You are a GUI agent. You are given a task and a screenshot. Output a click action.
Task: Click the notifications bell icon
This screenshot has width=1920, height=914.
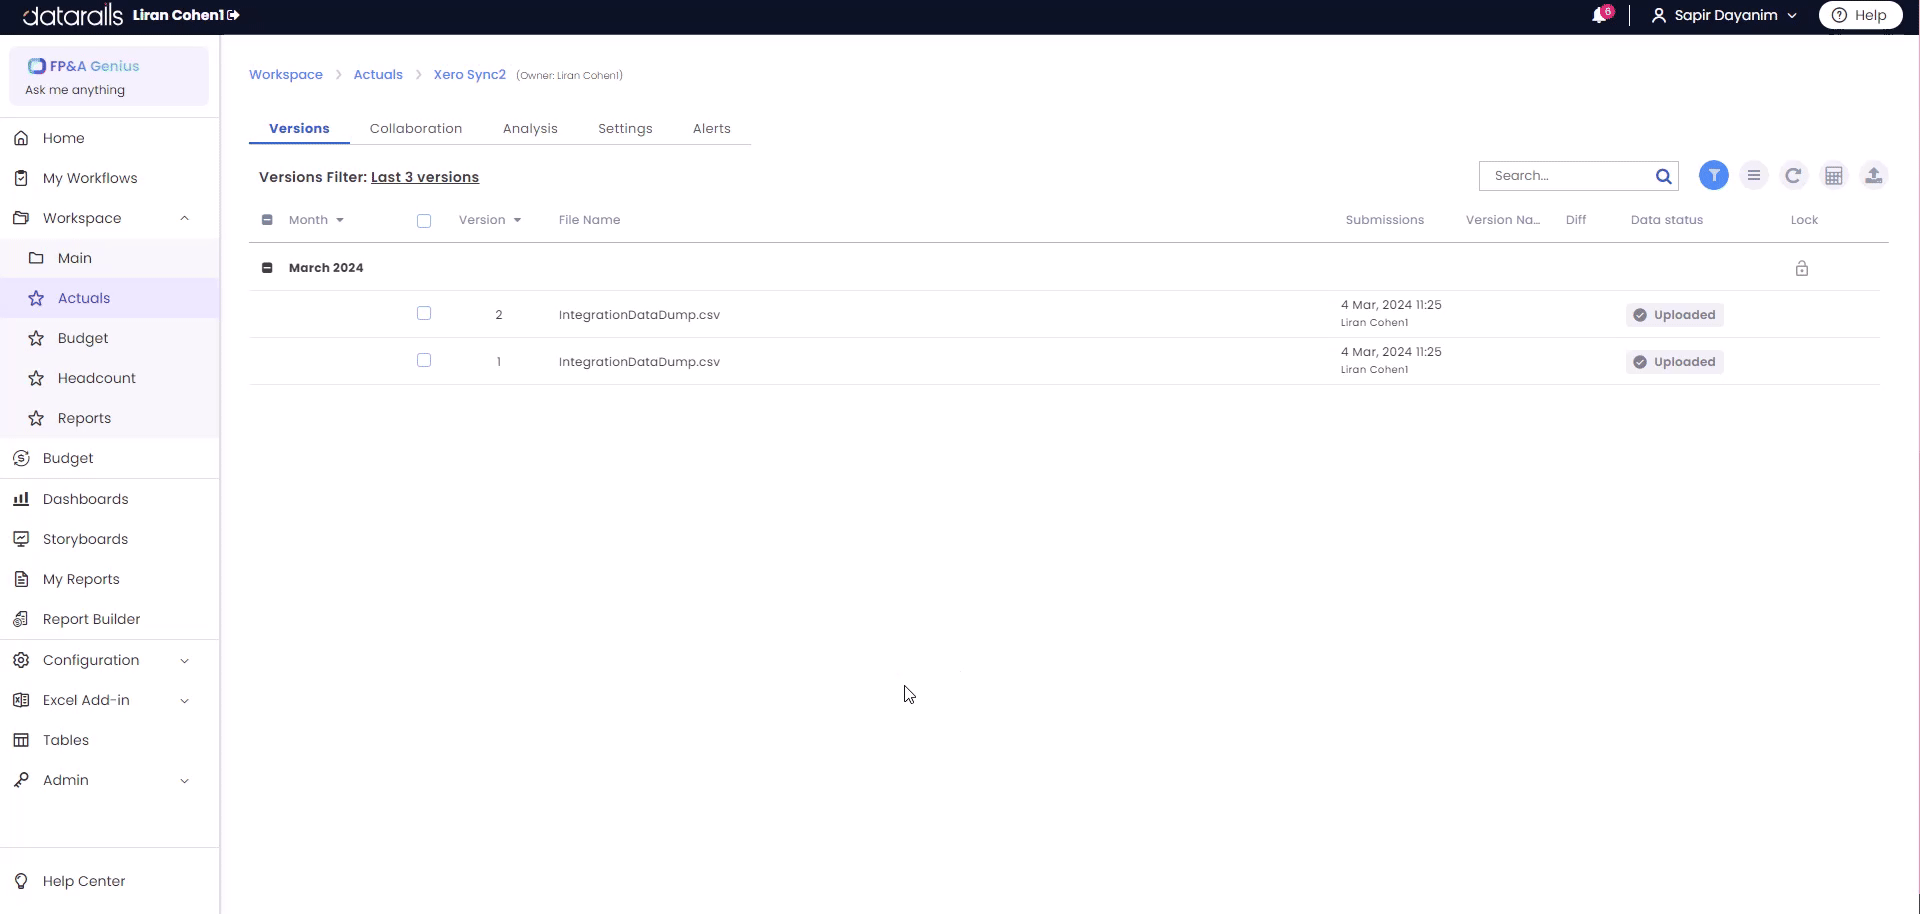pyautogui.click(x=1599, y=16)
